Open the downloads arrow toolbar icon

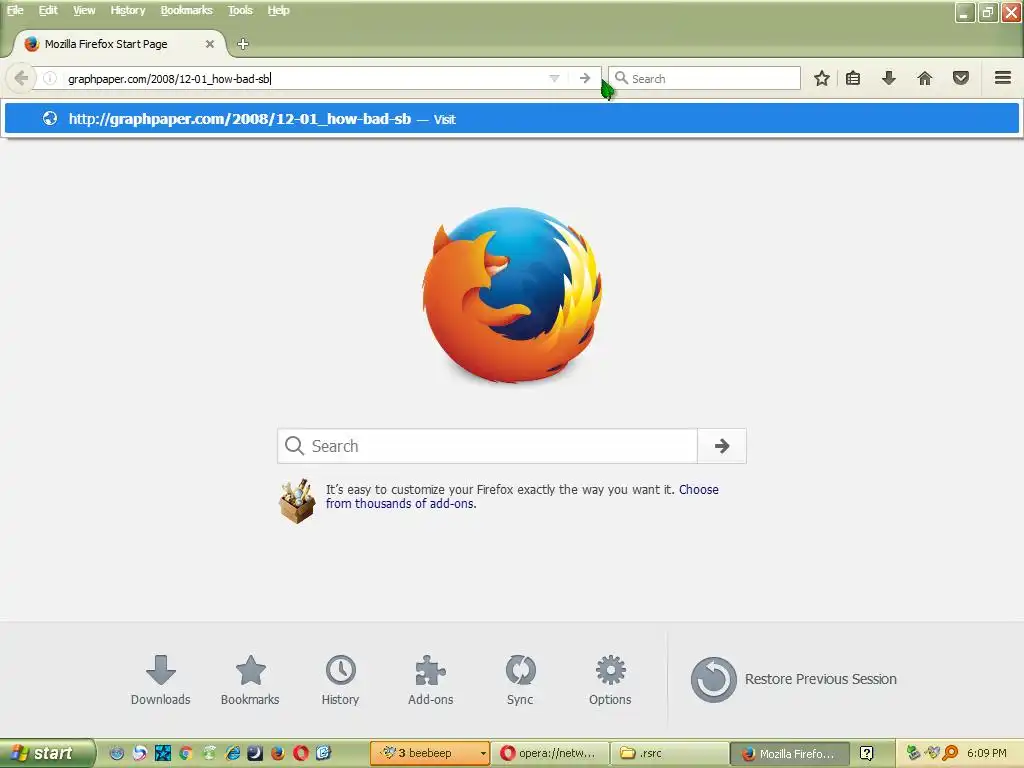[x=888, y=78]
